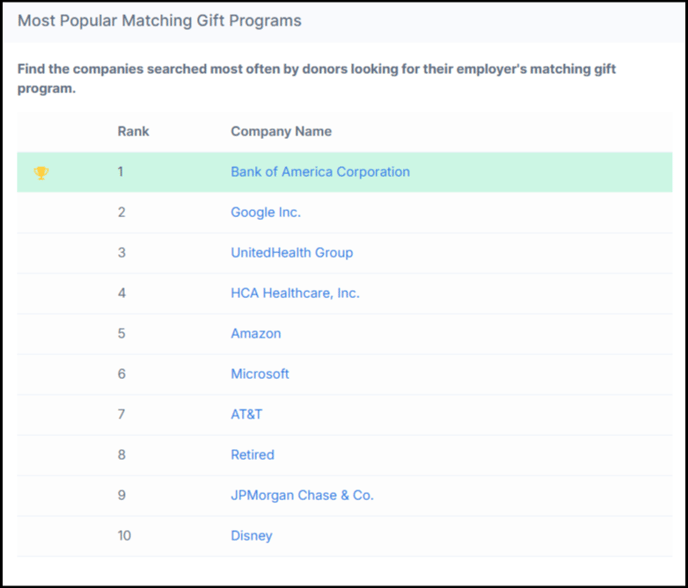Viewport: 688px width, 588px height.
Task: Click the trophy icon beside rank 1
Action: pyautogui.click(x=41, y=173)
